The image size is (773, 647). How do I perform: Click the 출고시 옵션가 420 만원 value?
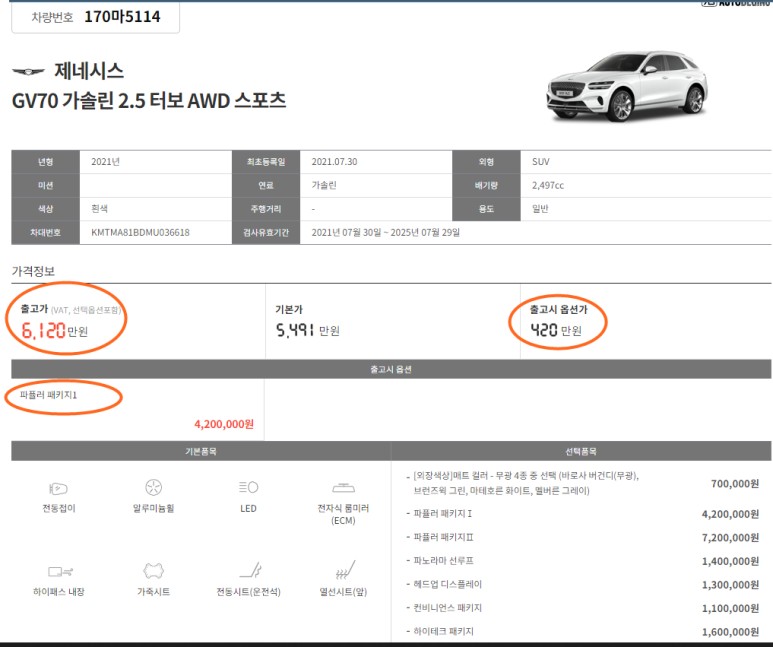pos(556,330)
